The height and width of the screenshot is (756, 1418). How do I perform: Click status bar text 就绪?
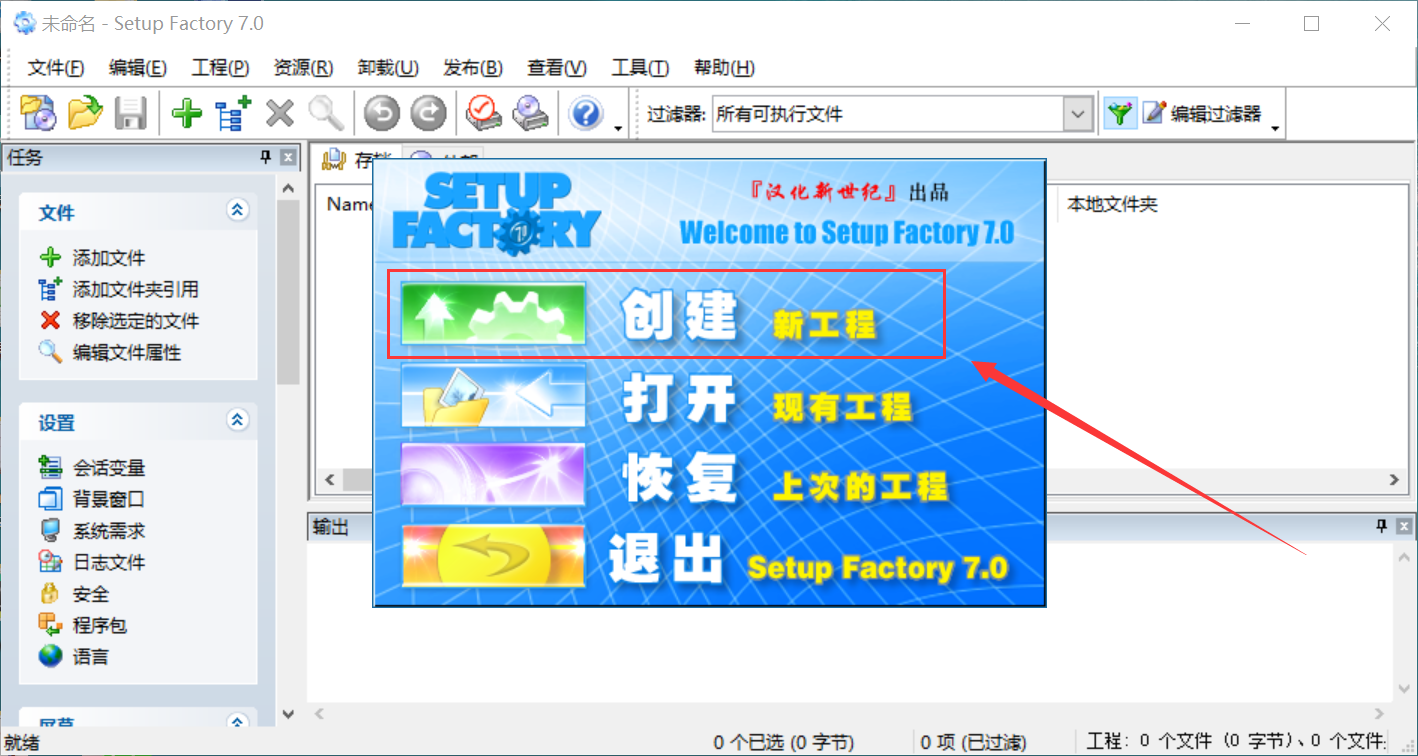(x=23, y=742)
